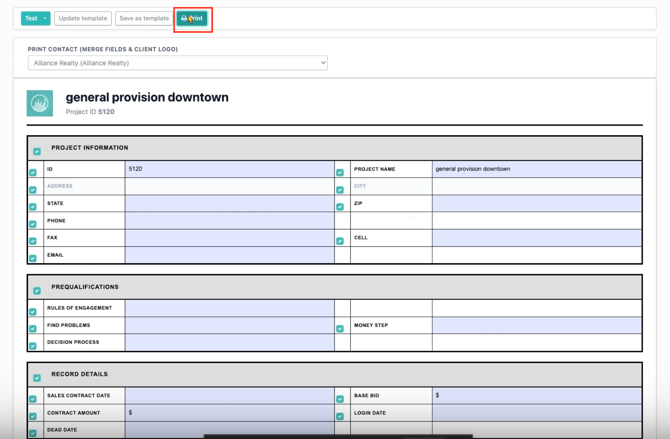Viewport: 670px width, 439px height.
Task: Toggle the Record Details section checkbox
Action: click(x=37, y=378)
